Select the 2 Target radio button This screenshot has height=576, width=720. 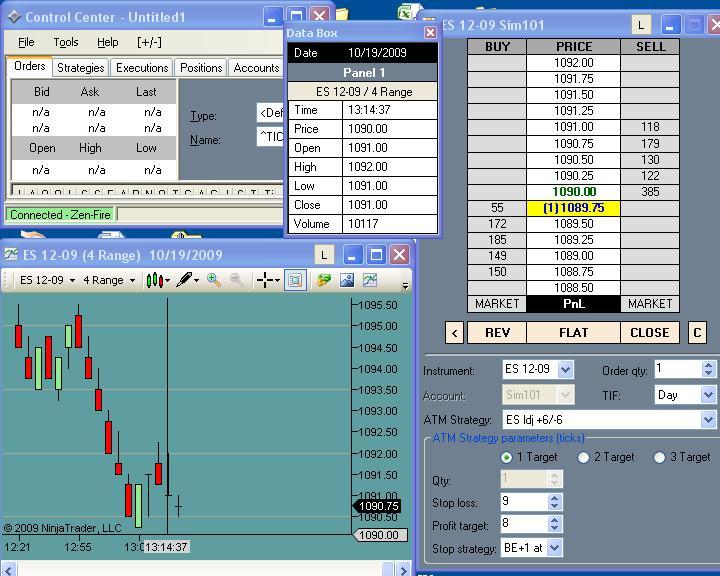pos(583,457)
